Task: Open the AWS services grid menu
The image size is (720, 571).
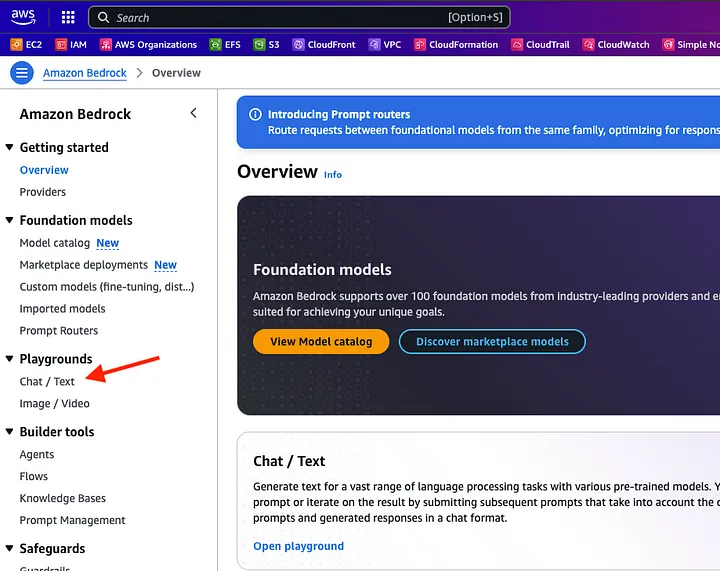Action: [68, 17]
